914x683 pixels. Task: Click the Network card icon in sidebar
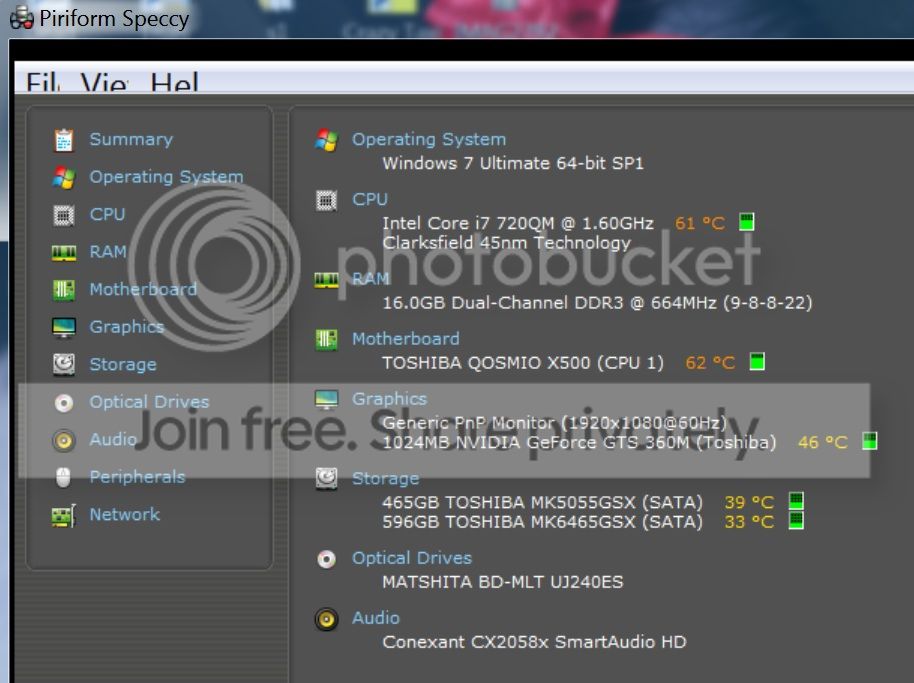point(64,516)
